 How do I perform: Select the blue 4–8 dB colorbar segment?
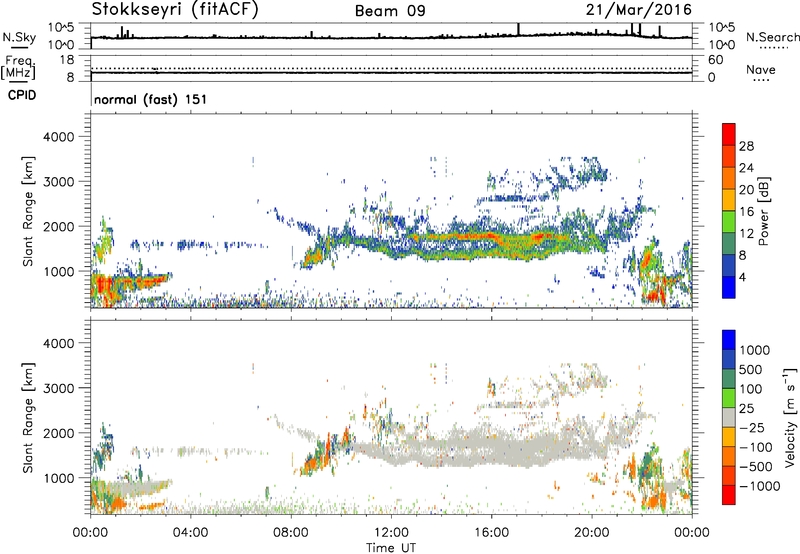(729, 265)
